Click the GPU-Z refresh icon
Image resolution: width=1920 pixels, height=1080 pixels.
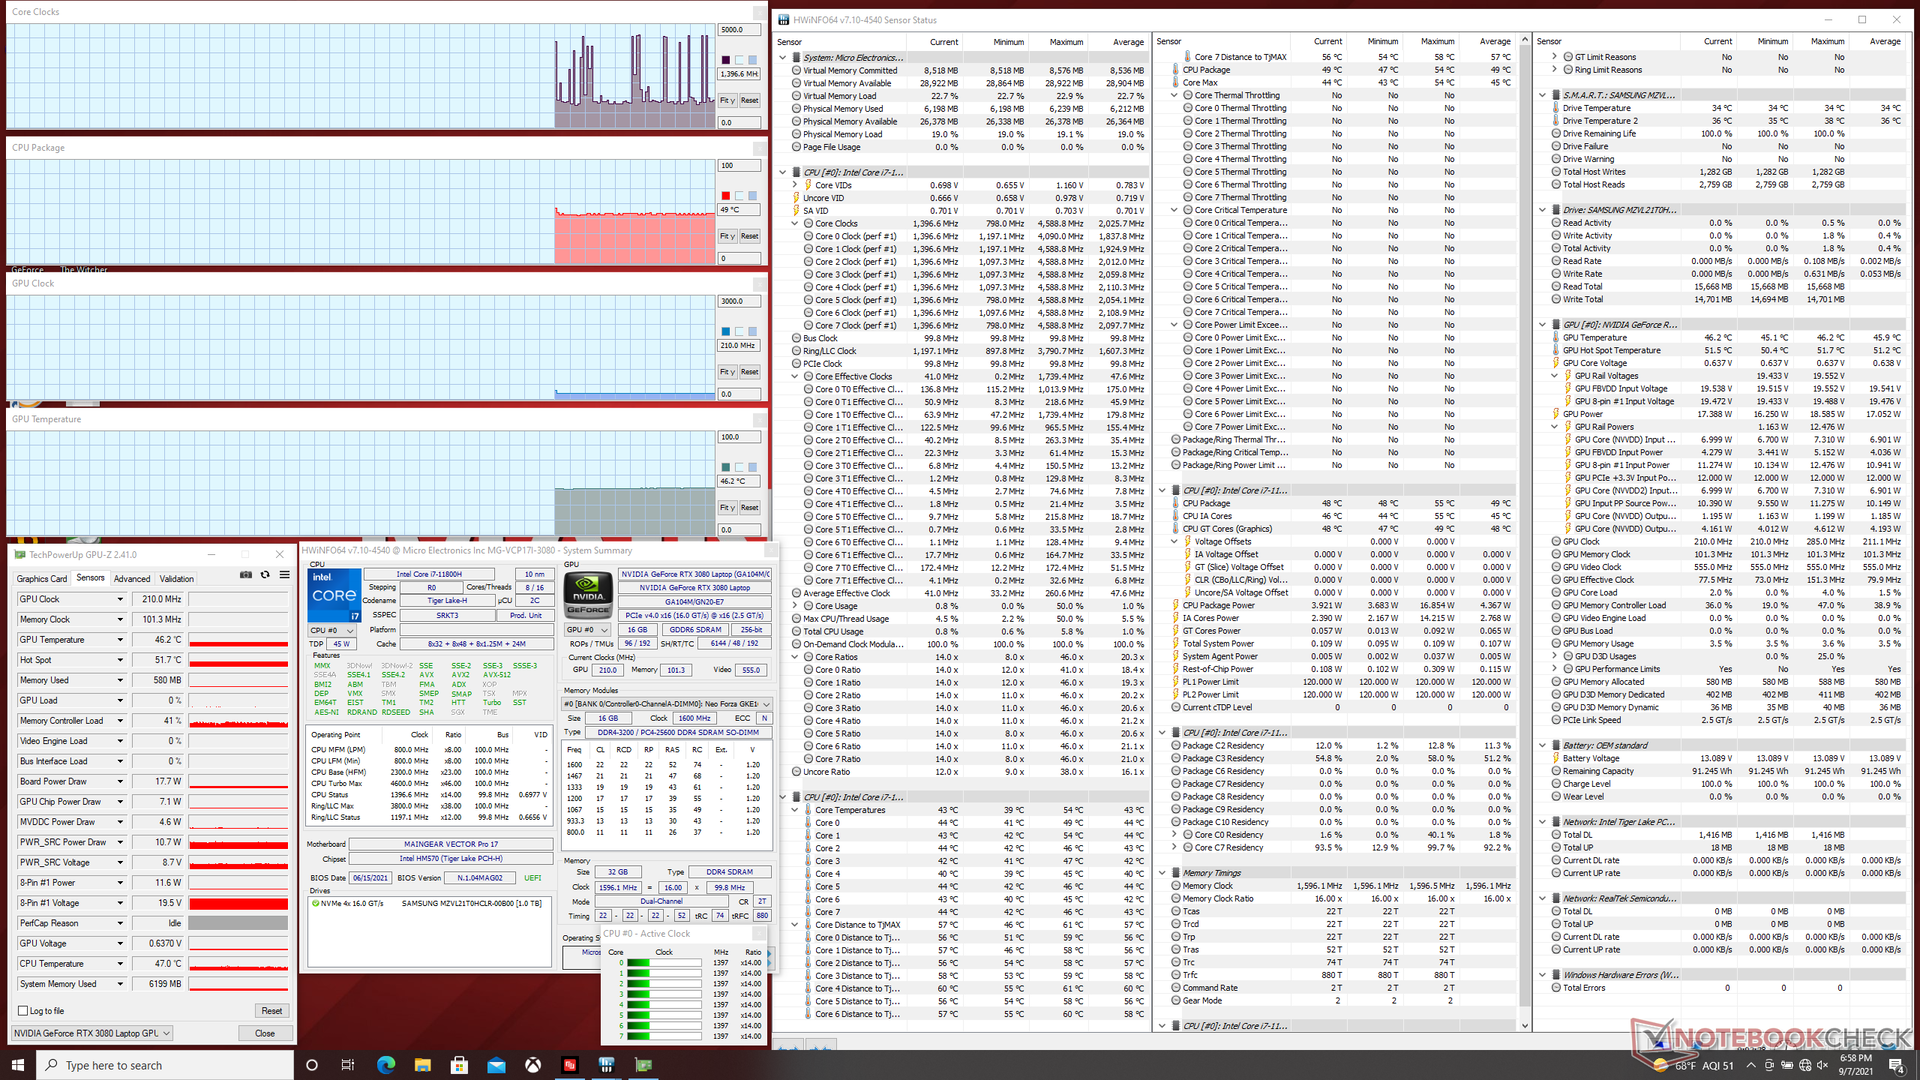click(x=265, y=575)
